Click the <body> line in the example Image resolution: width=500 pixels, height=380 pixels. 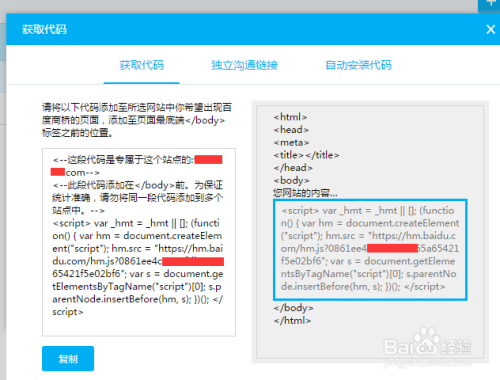point(291,180)
